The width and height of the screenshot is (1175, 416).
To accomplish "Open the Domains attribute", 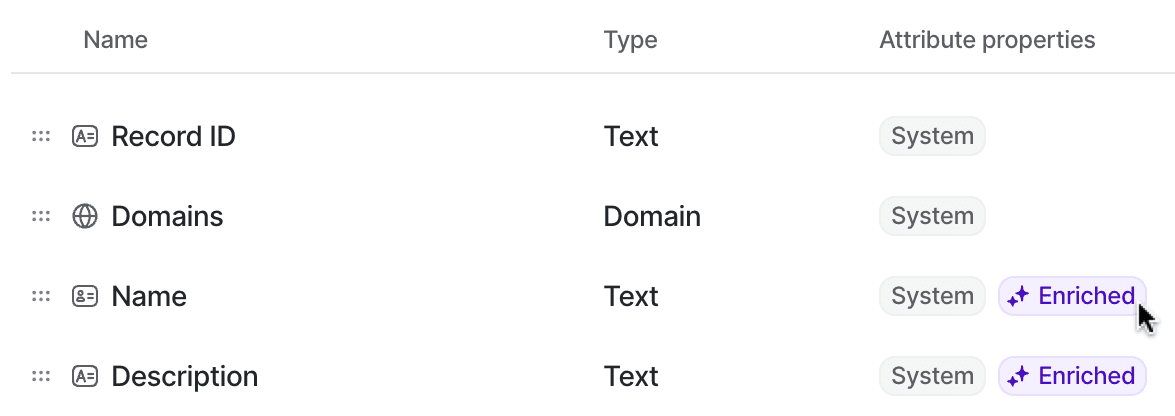I will point(167,217).
